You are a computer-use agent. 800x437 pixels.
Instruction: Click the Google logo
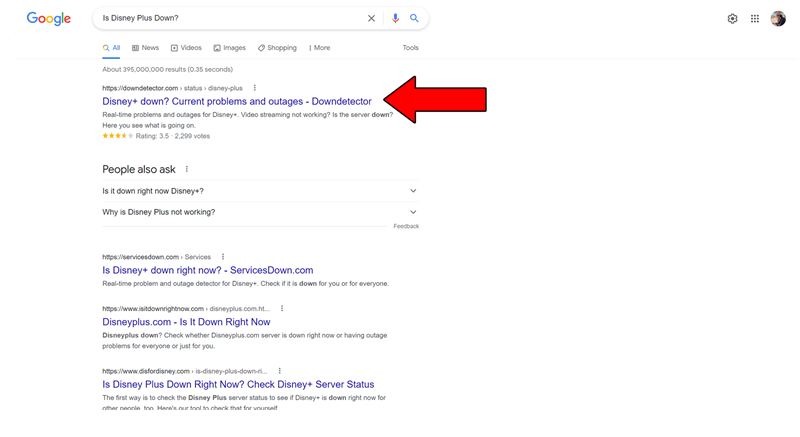click(x=49, y=19)
